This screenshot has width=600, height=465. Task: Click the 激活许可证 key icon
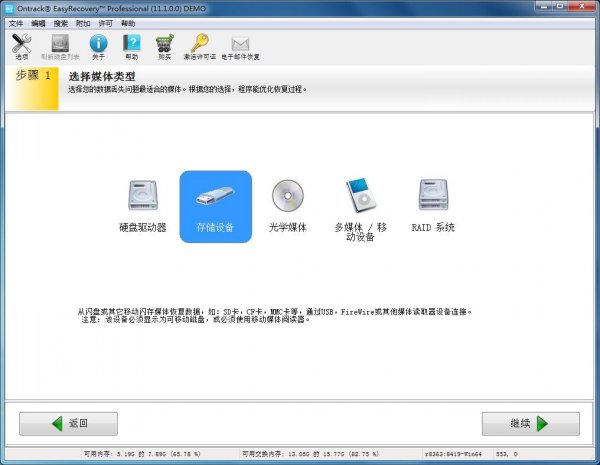coord(200,45)
